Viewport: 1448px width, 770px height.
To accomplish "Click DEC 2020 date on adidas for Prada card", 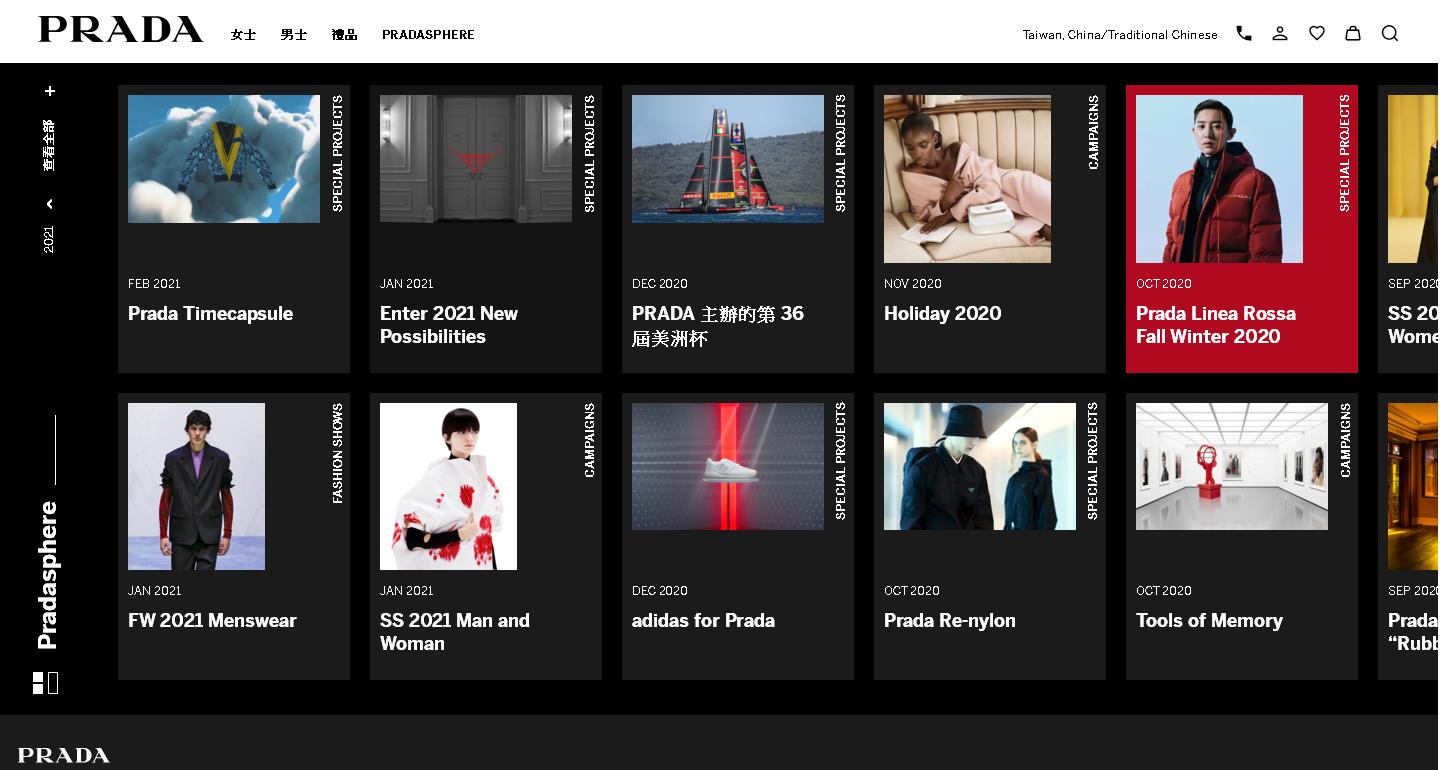I will tap(660, 591).
